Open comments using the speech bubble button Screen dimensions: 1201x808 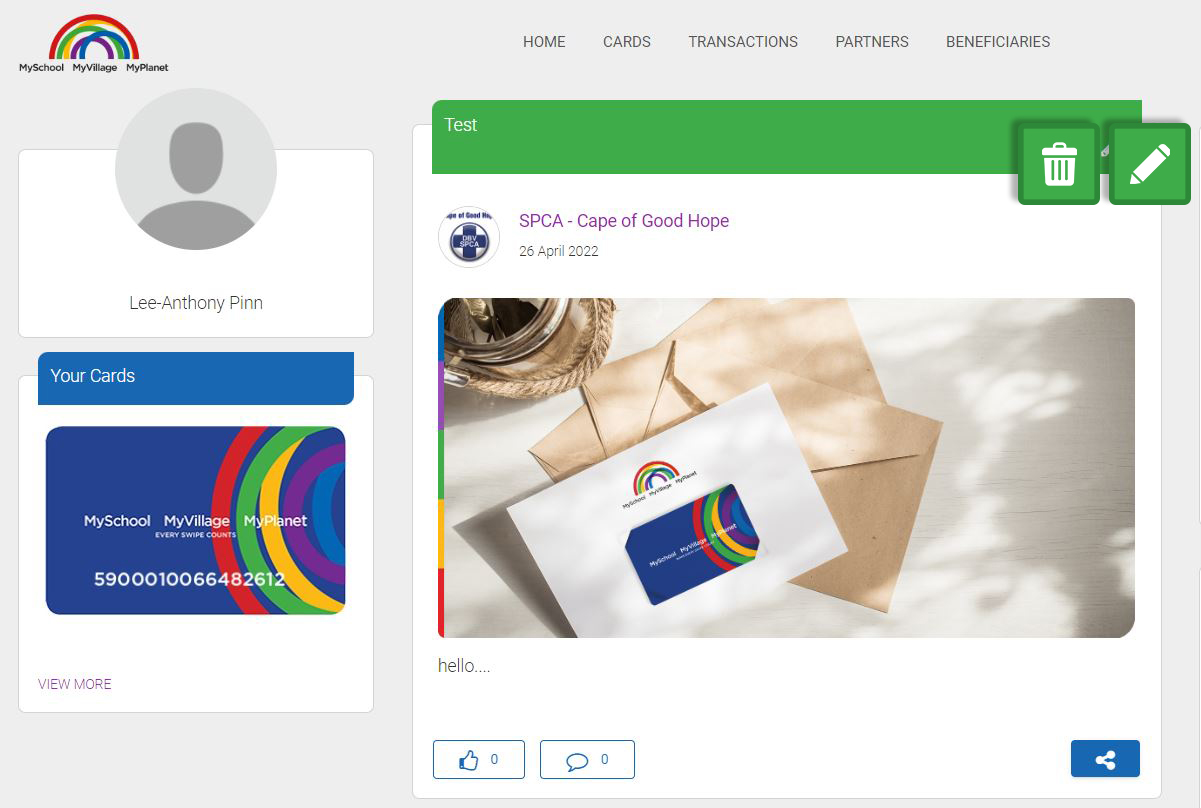(x=587, y=760)
